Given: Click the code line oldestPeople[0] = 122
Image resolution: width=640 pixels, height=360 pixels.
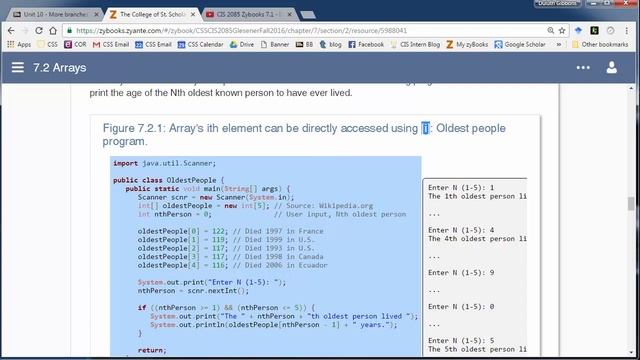Looking at the screenshot, I should [230, 231].
